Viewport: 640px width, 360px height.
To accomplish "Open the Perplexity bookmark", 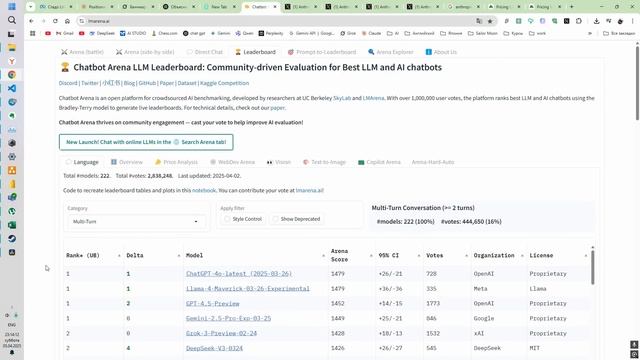I will coord(270,33).
